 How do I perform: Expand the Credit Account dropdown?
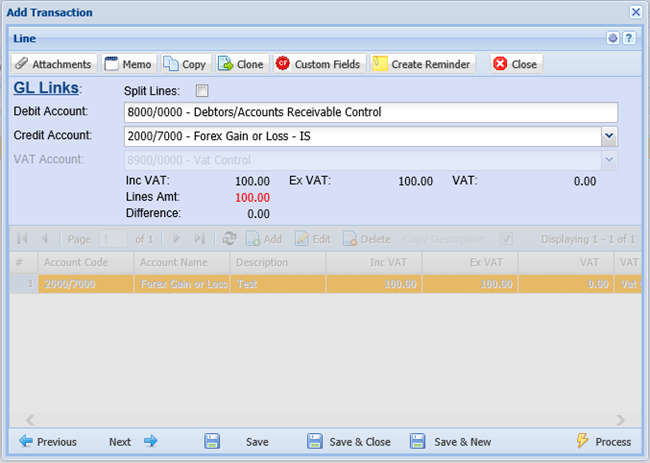609,135
